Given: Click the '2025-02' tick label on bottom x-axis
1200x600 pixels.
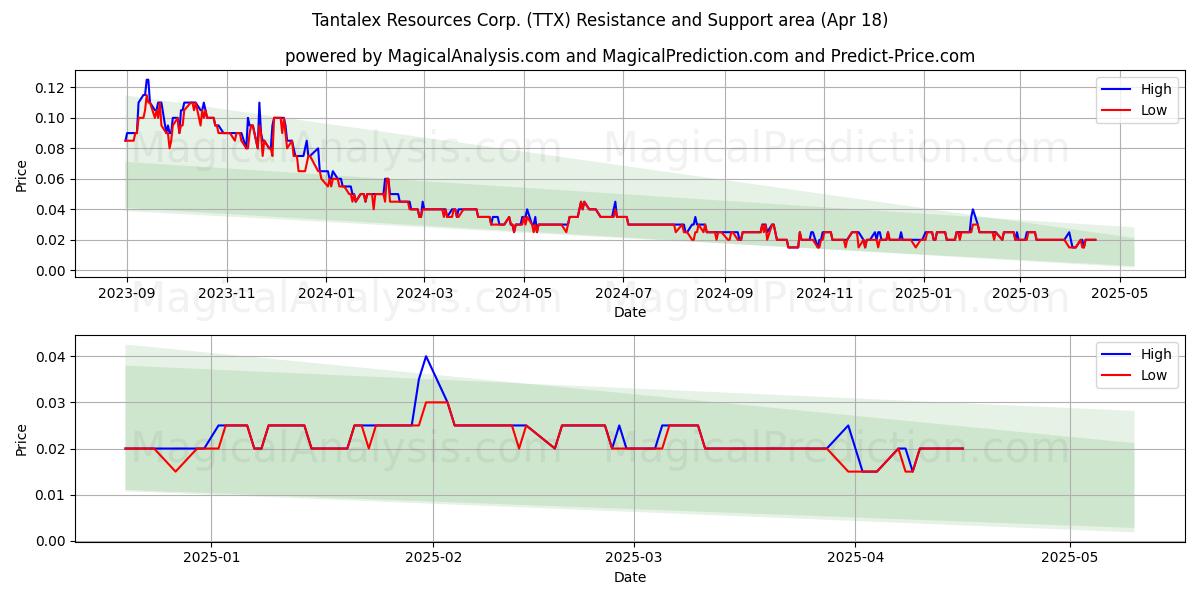Looking at the screenshot, I should [433, 559].
